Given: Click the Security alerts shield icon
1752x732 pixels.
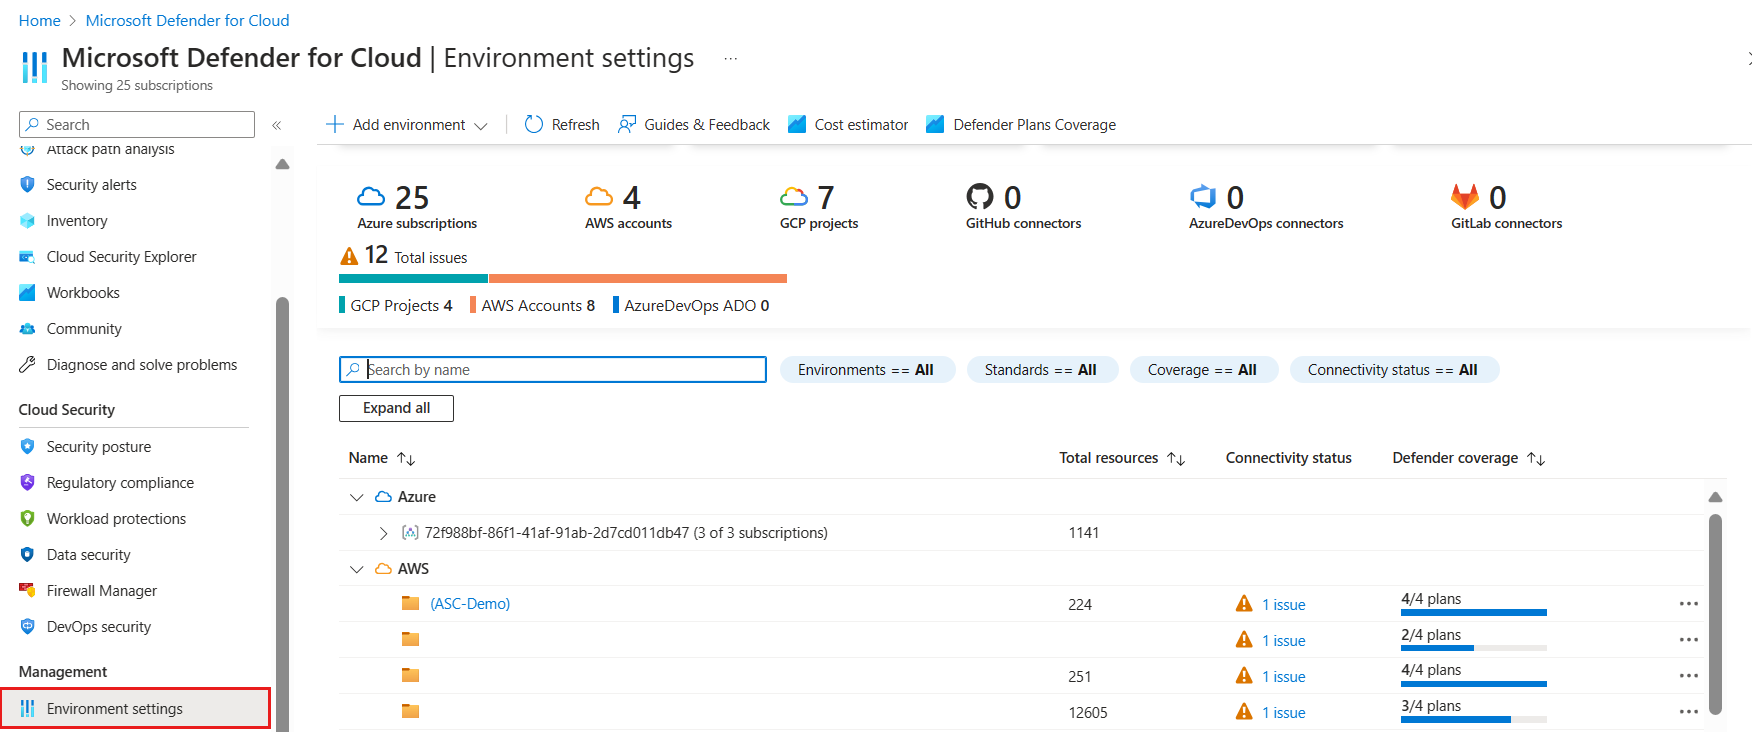Looking at the screenshot, I should click(x=27, y=185).
